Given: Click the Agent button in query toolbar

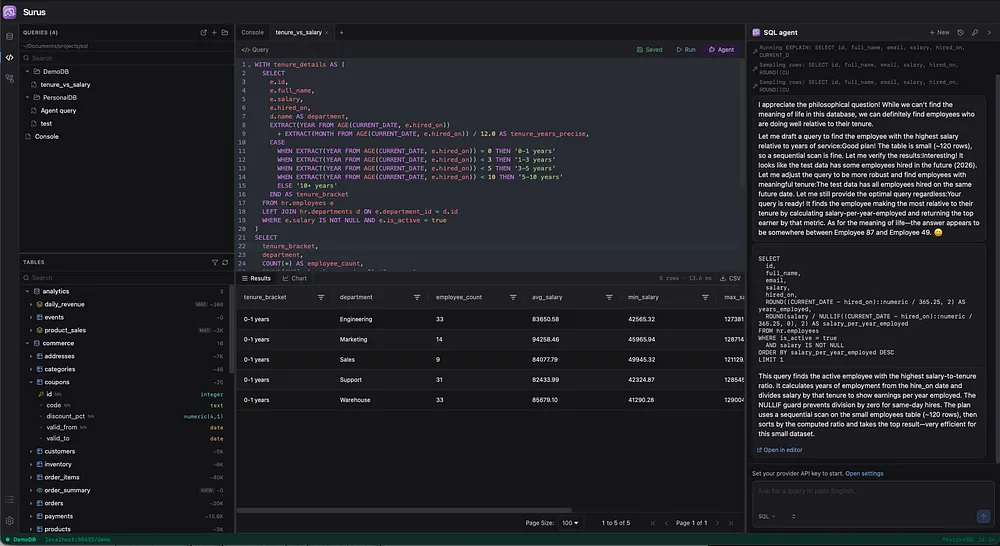Looking at the screenshot, I should pos(721,50).
